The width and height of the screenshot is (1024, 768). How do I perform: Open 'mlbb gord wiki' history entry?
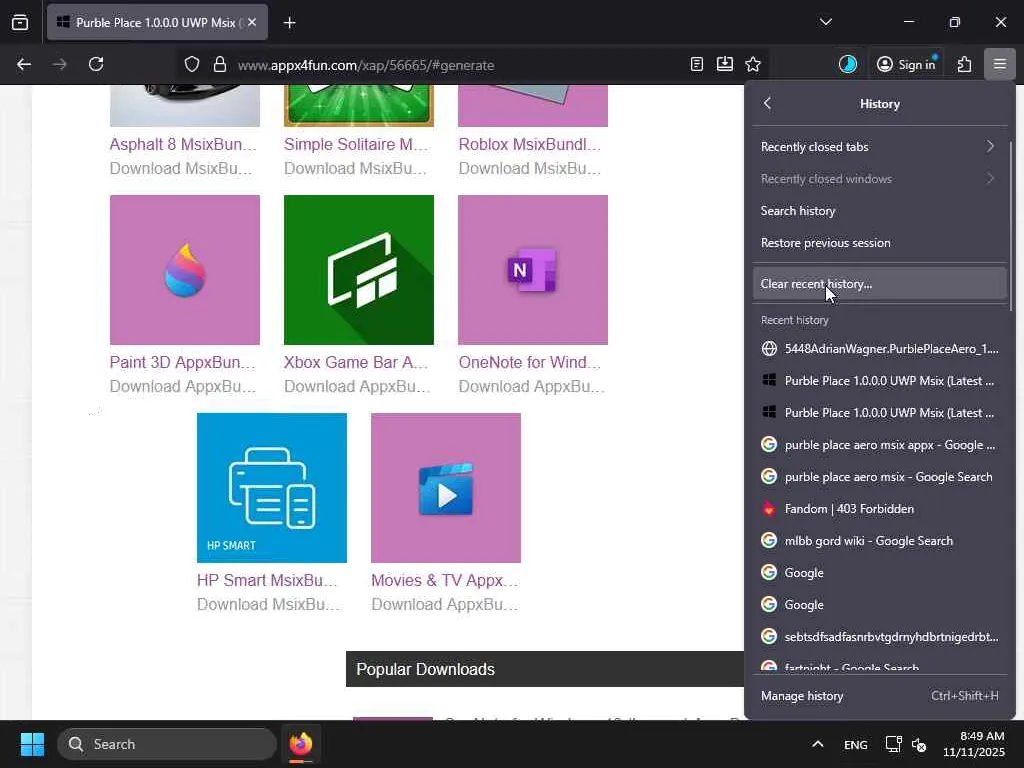(x=879, y=541)
